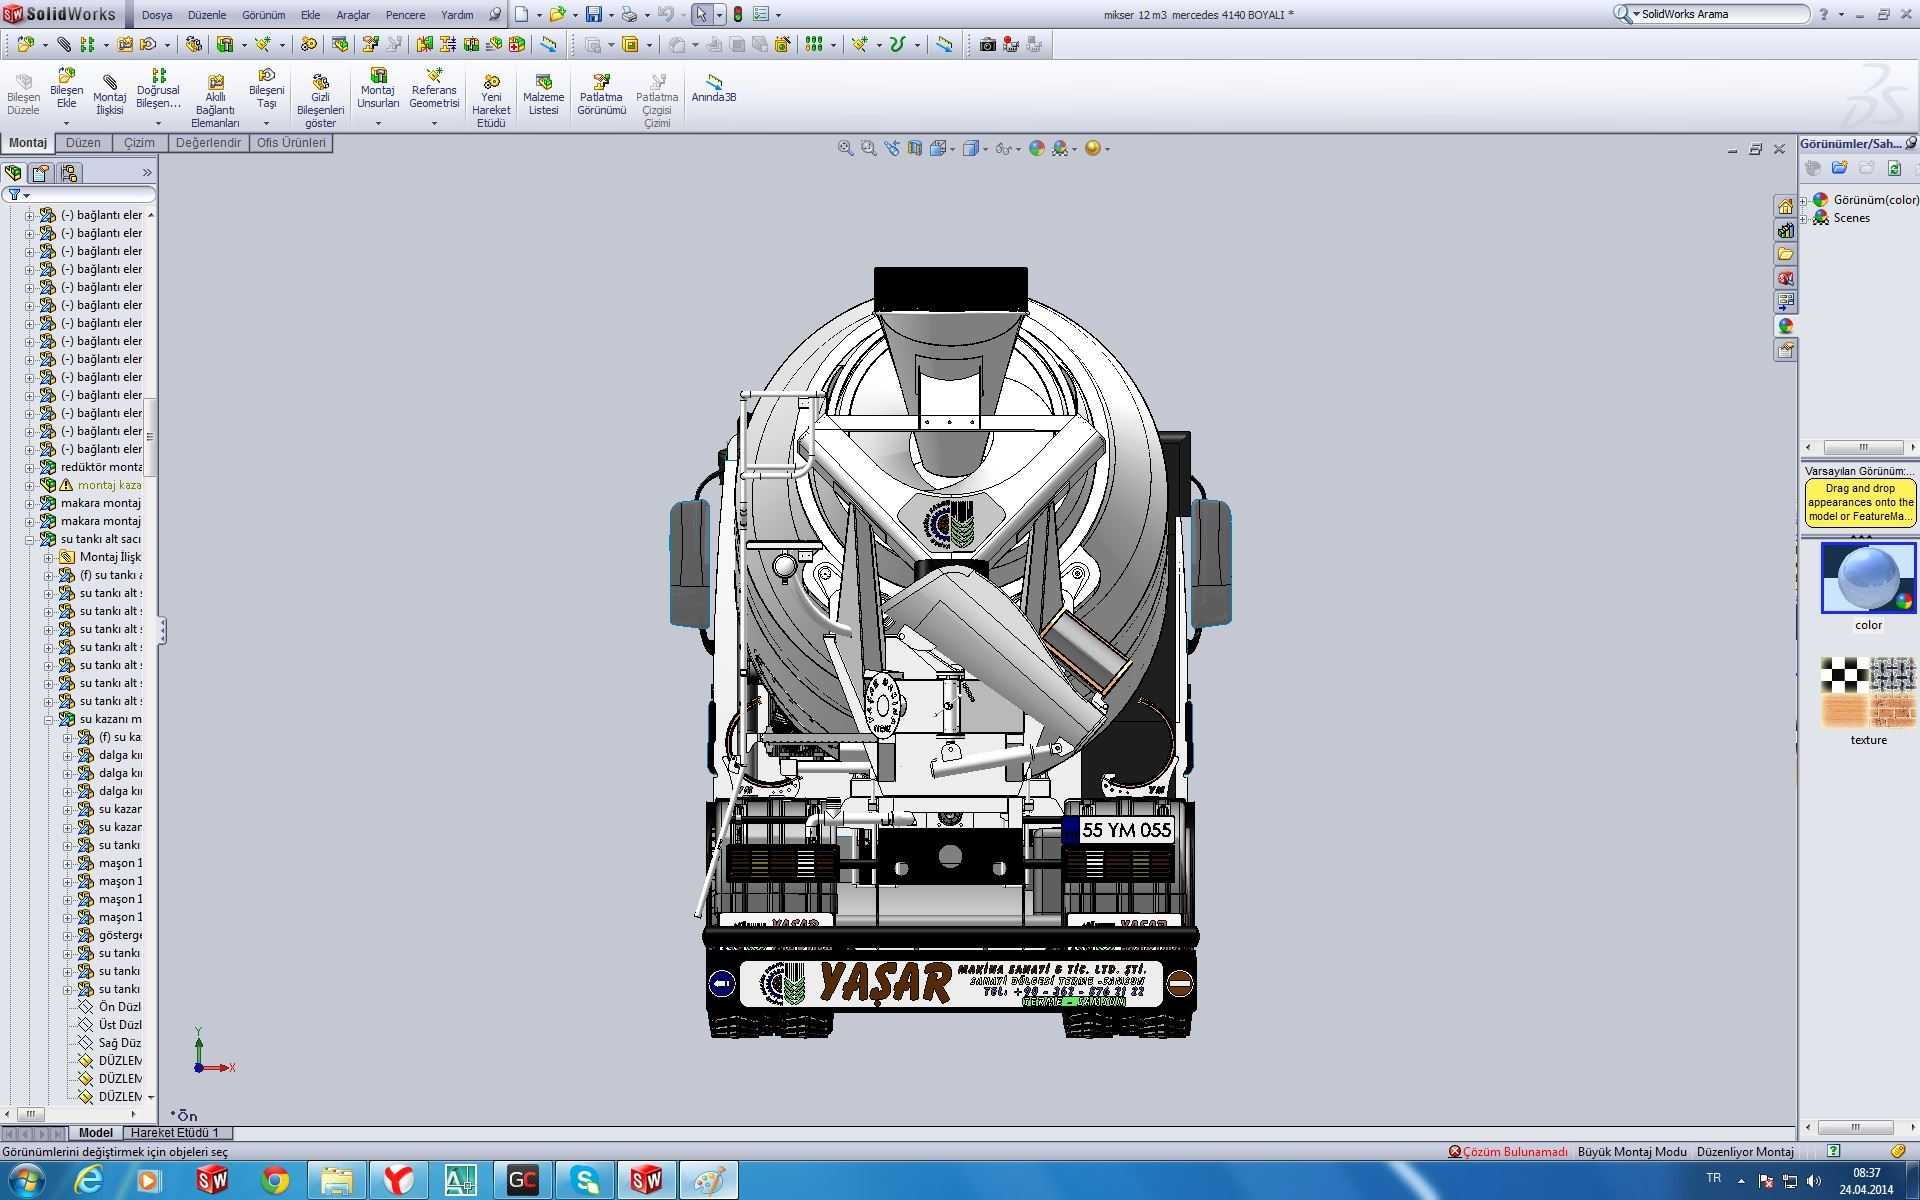Collapse the su kazanı m subassembly node
The width and height of the screenshot is (1920, 1200).
tap(48, 719)
